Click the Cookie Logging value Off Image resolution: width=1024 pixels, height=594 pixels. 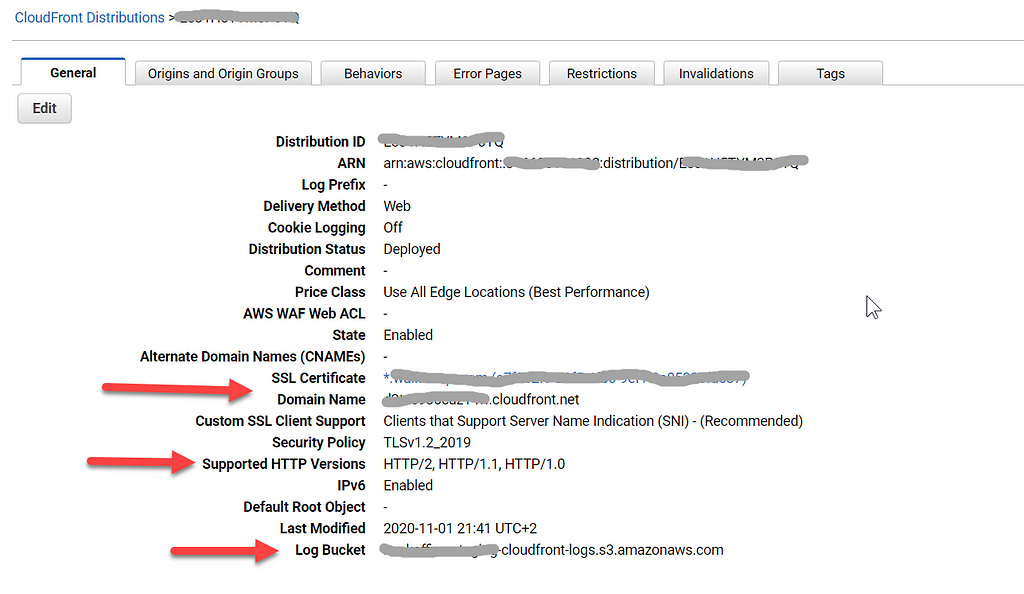click(x=392, y=228)
